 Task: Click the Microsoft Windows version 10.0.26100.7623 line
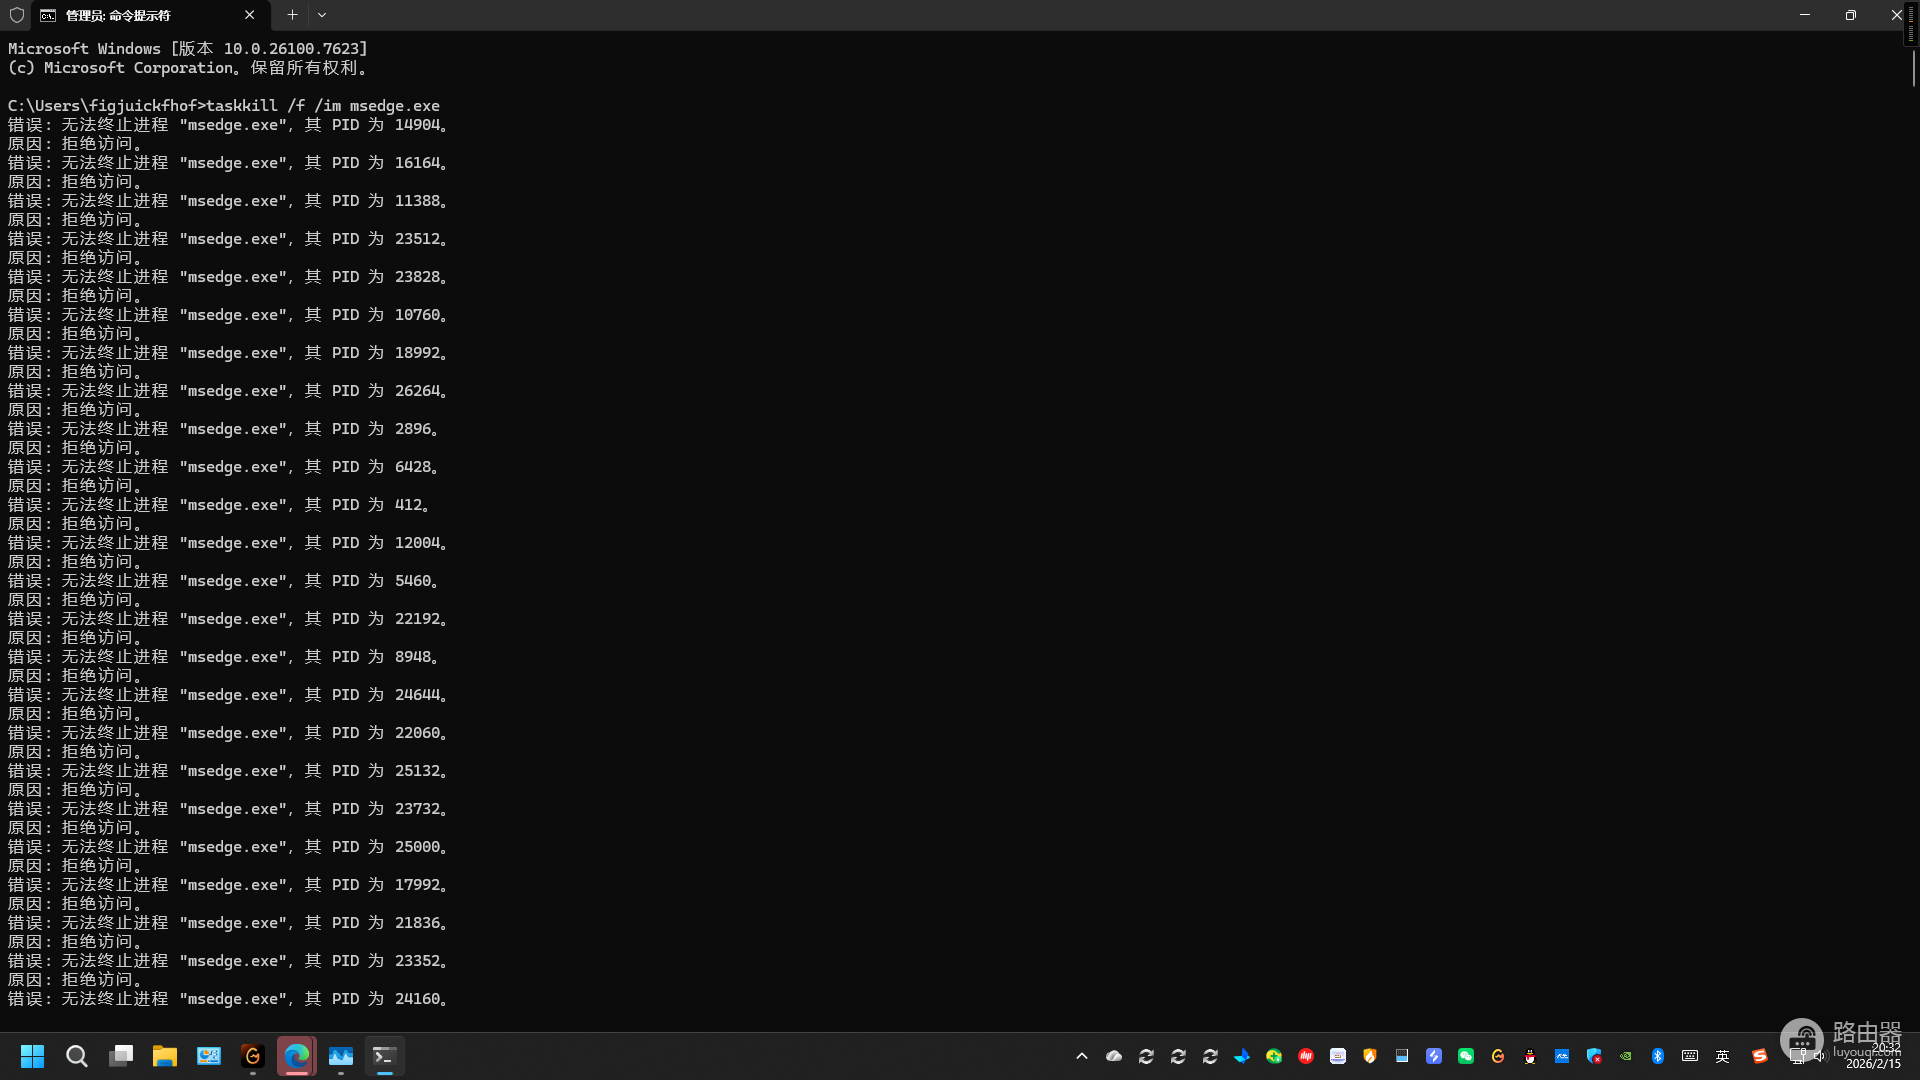point(188,49)
